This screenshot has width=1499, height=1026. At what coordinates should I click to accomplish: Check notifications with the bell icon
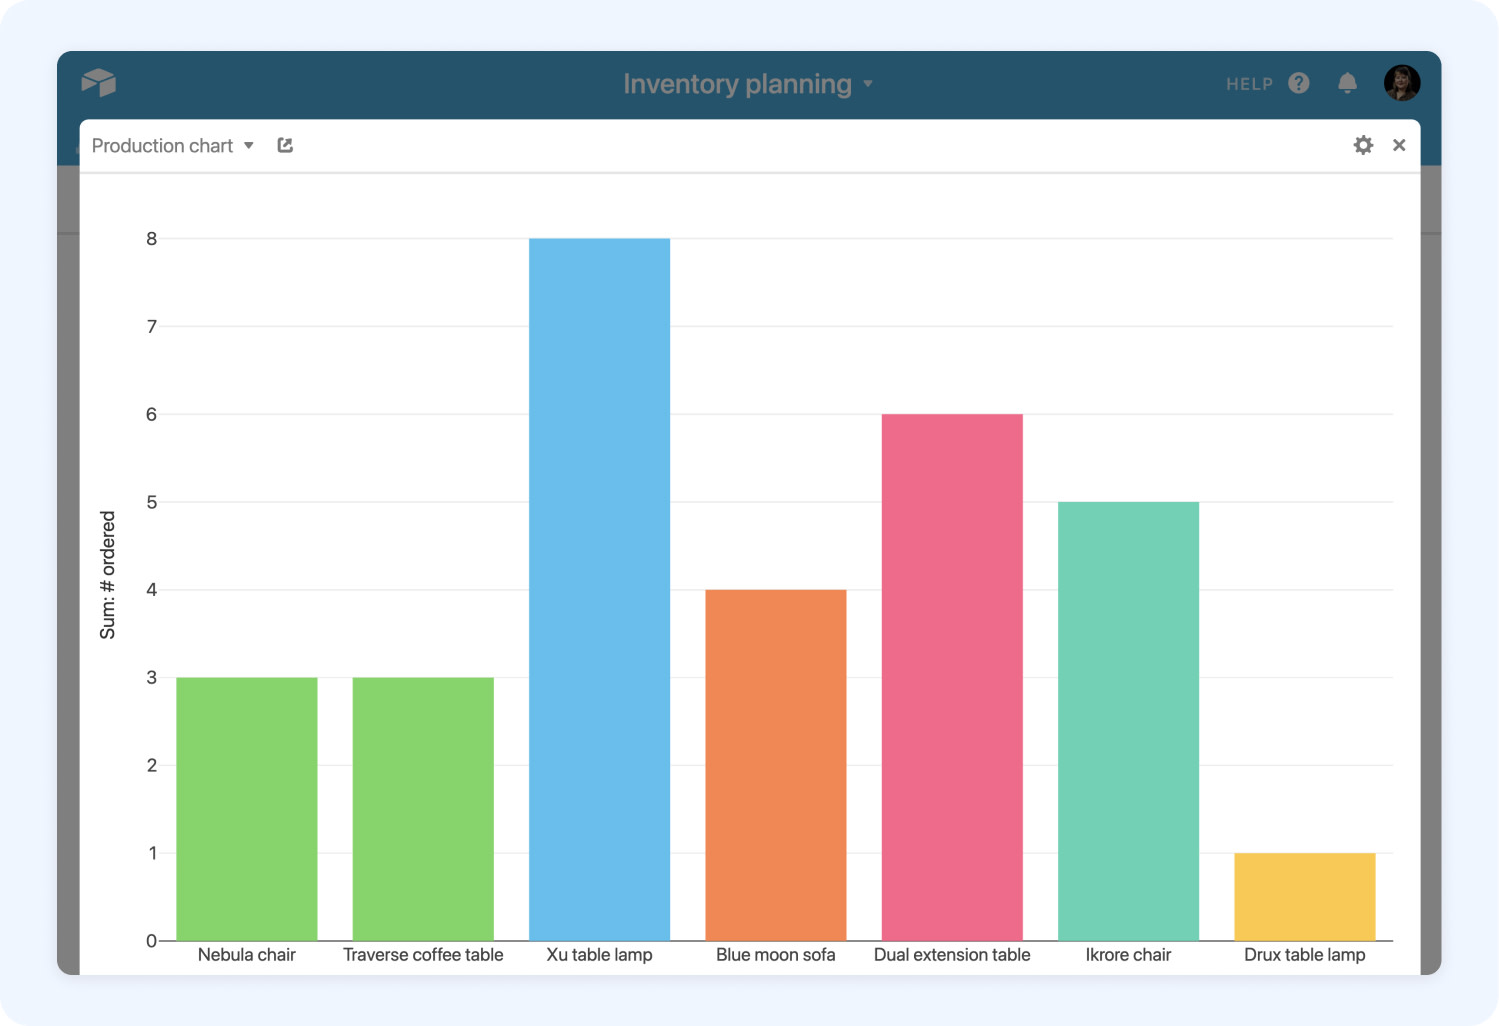point(1347,83)
